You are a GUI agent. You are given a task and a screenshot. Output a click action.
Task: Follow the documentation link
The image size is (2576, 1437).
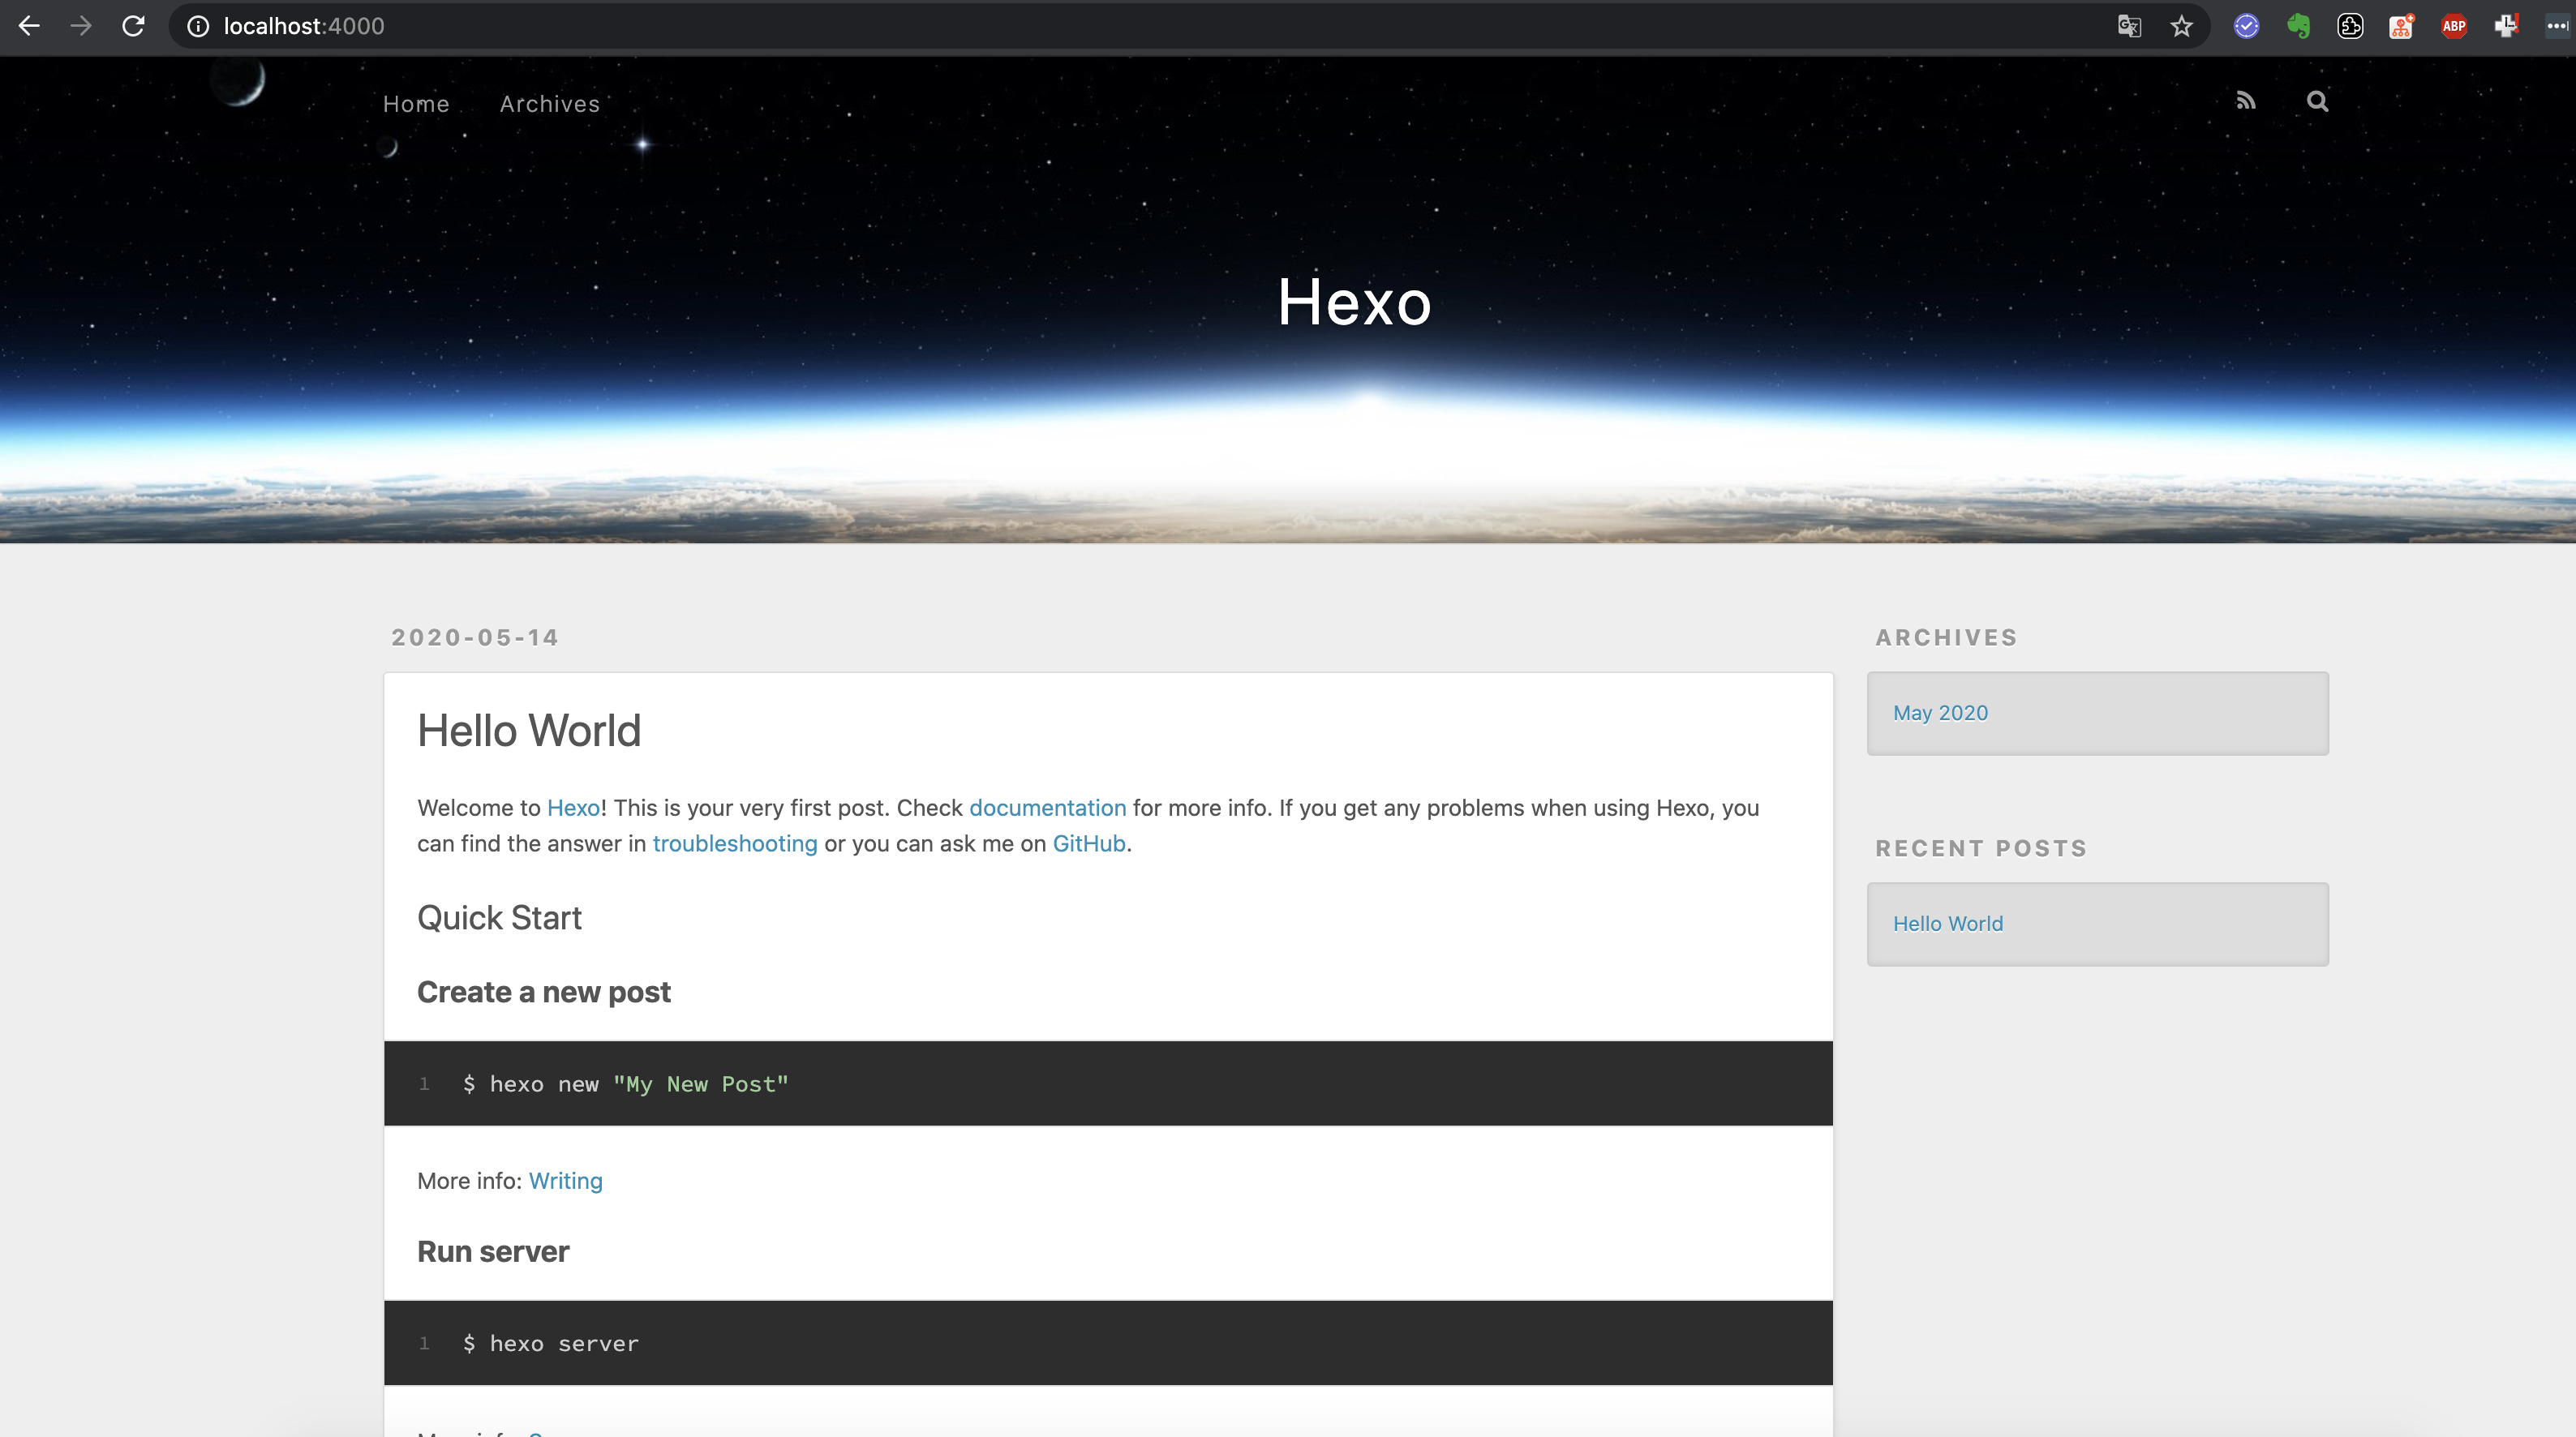[x=1047, y=808]
